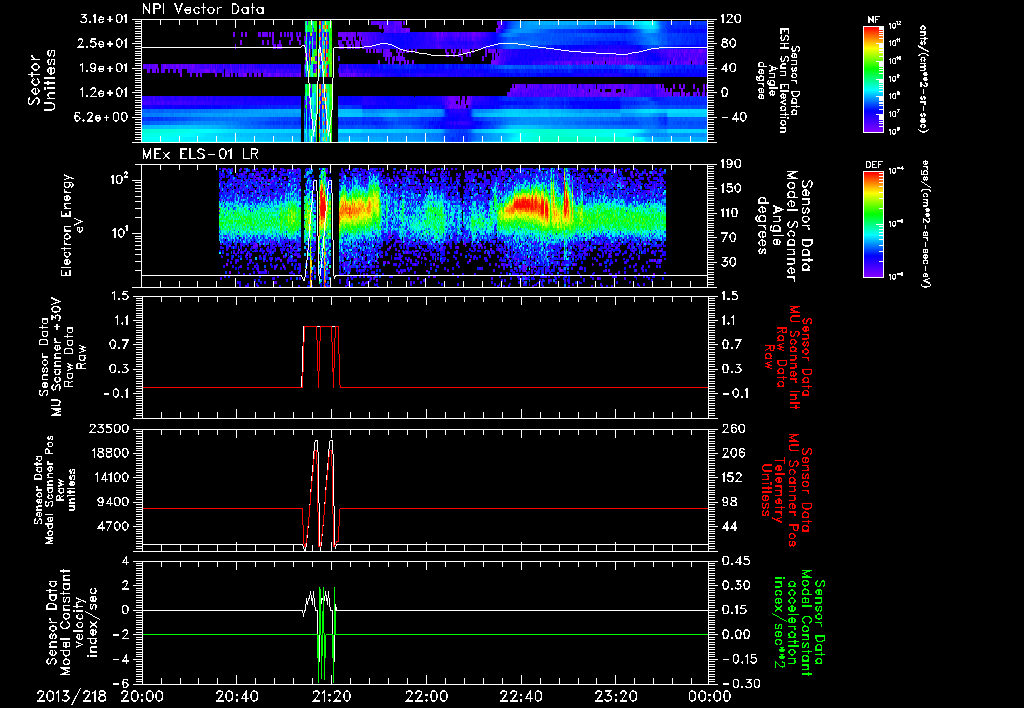Click the NPI Vector Data panel title
The width and height of the screenshot is (1024, 708).
pos(204,9)
